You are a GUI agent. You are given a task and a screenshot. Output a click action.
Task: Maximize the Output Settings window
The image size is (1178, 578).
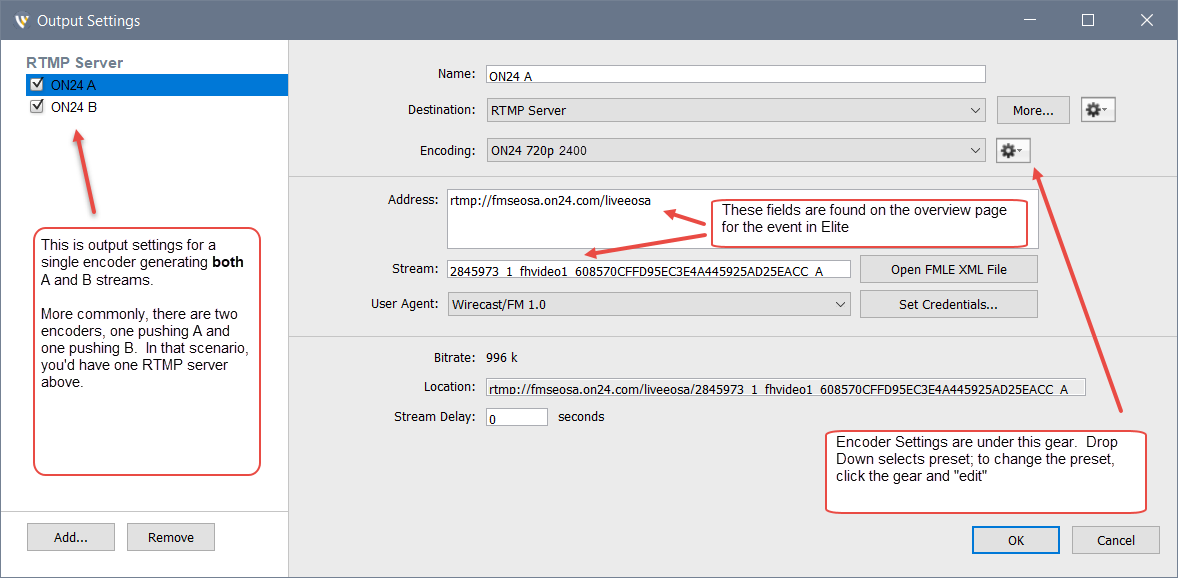(1087, 21)
